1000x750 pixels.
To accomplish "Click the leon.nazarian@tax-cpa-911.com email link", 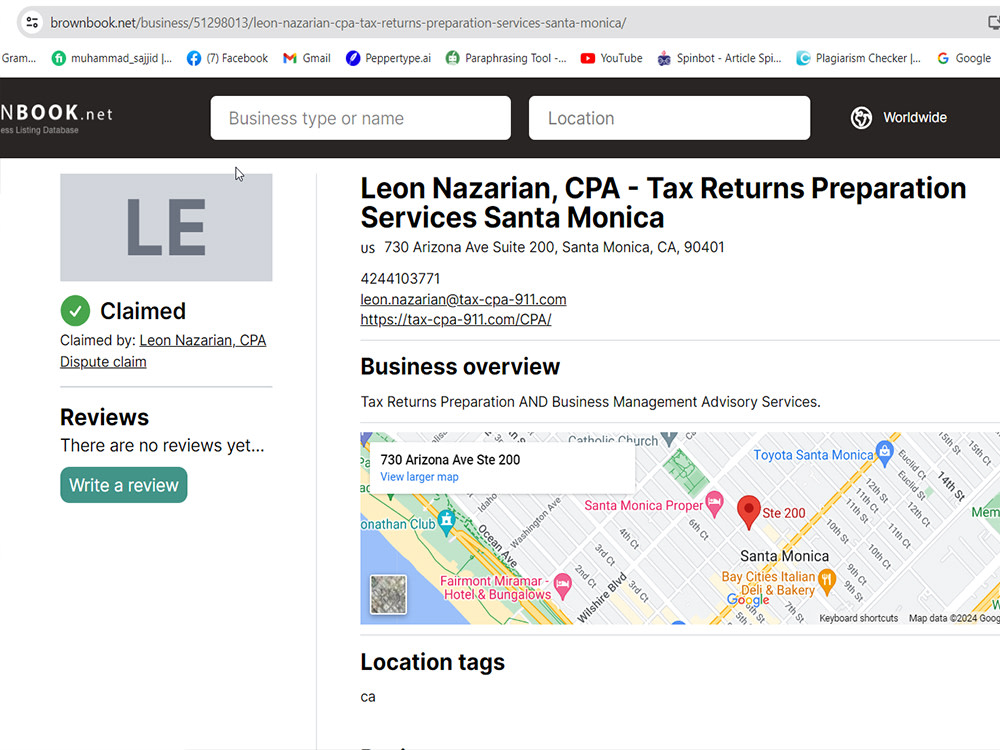I will (x=463, y=300).
